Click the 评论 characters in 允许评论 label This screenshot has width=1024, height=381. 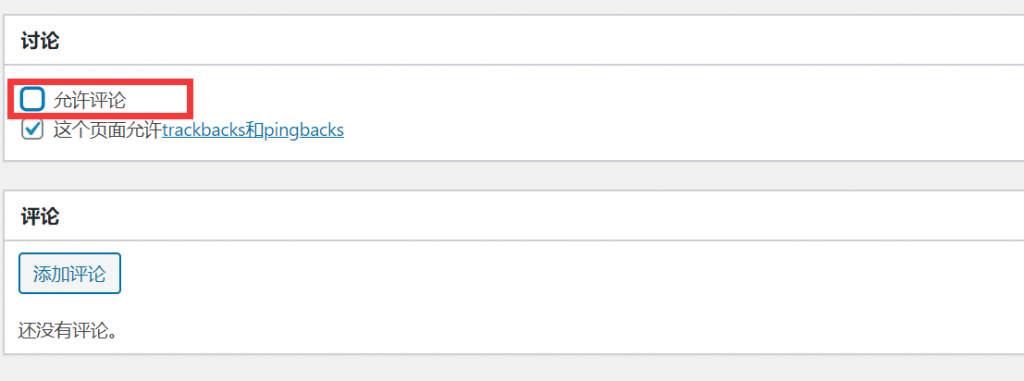point(108,100)
